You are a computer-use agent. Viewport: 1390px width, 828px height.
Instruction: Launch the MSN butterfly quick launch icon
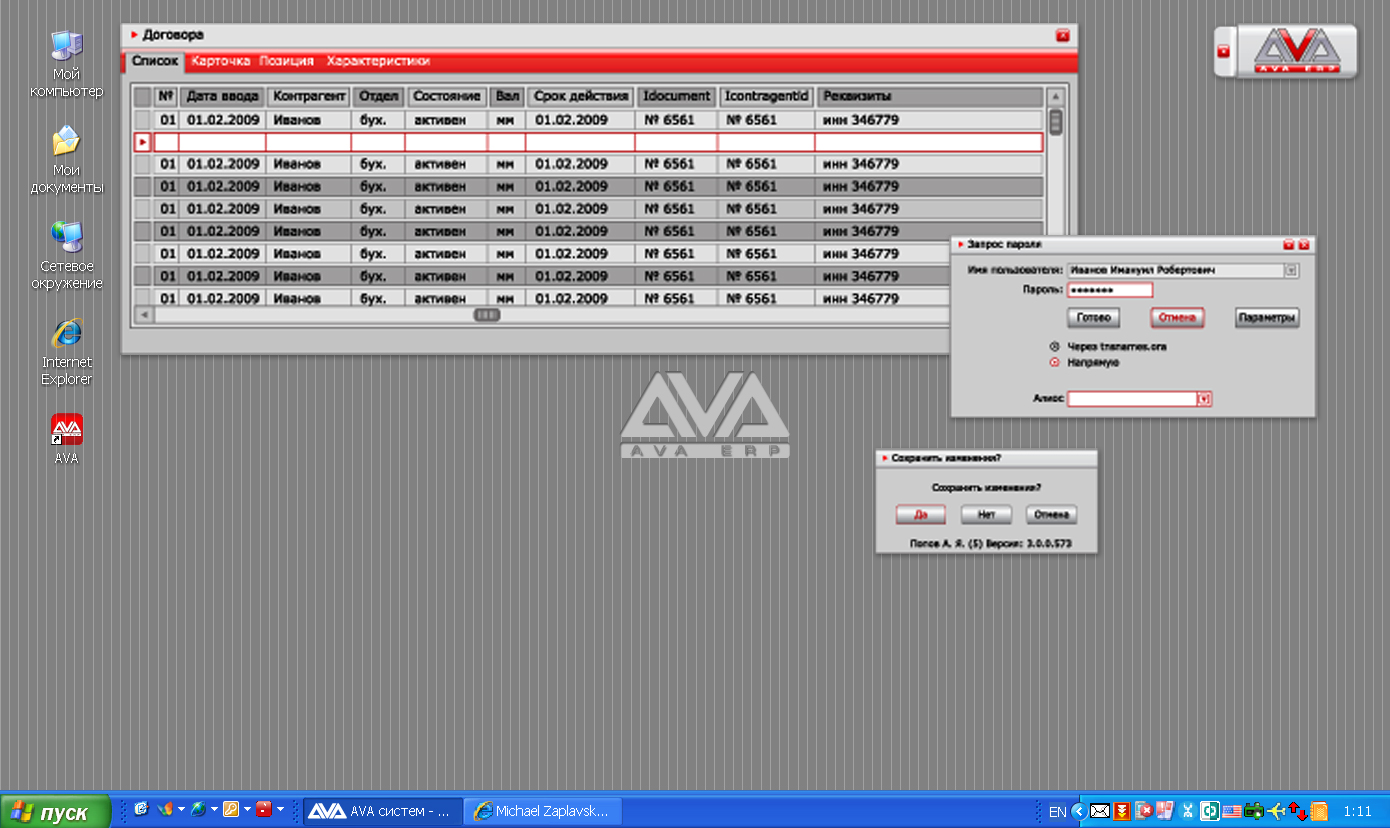pos(165,810)
